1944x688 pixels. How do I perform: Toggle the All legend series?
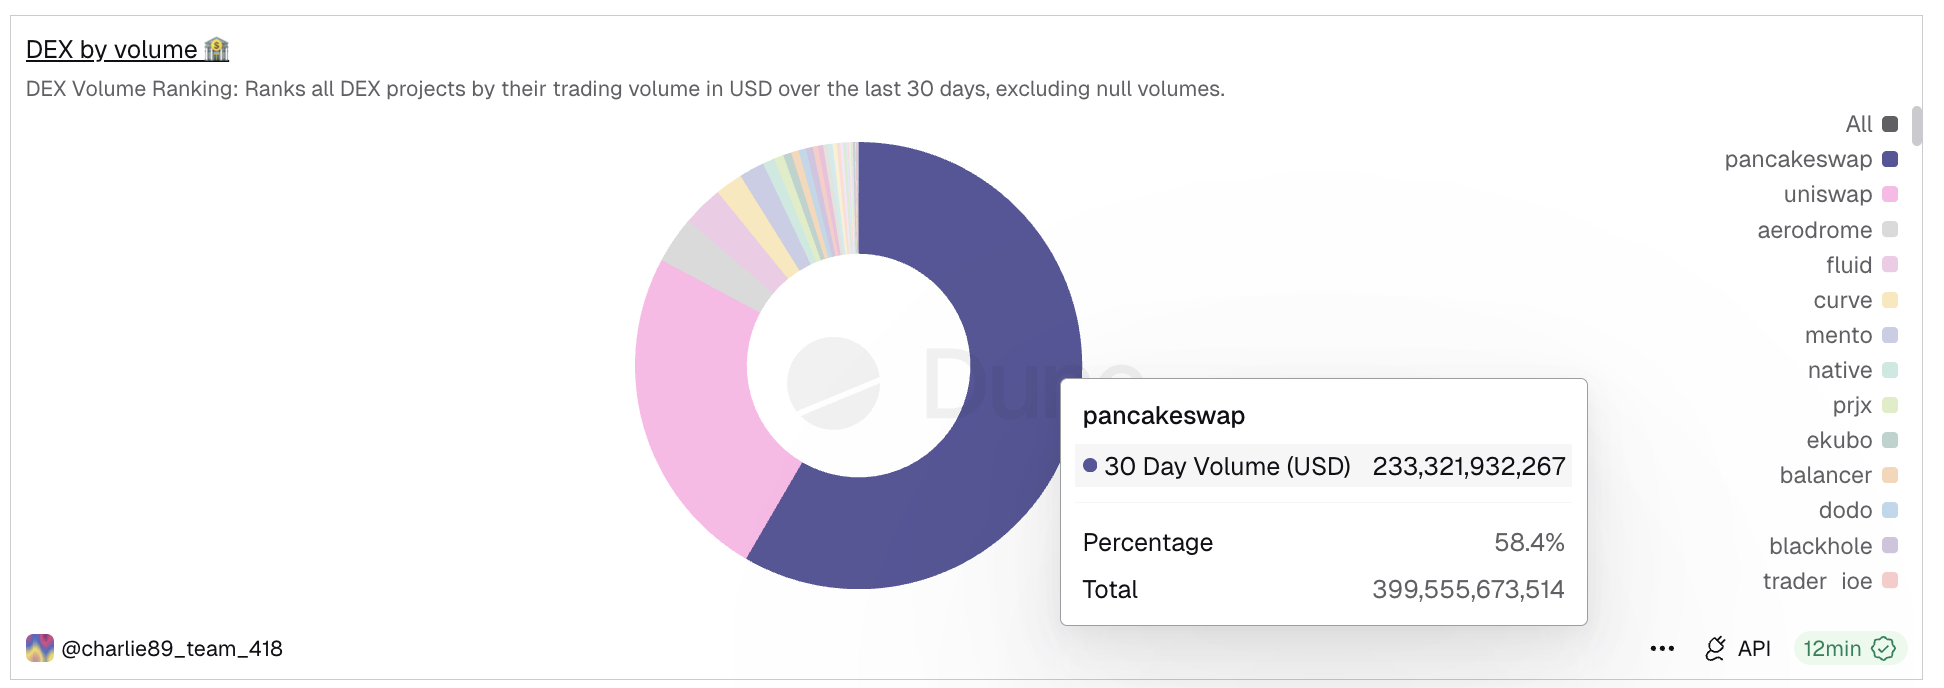tap(1870, 124)
